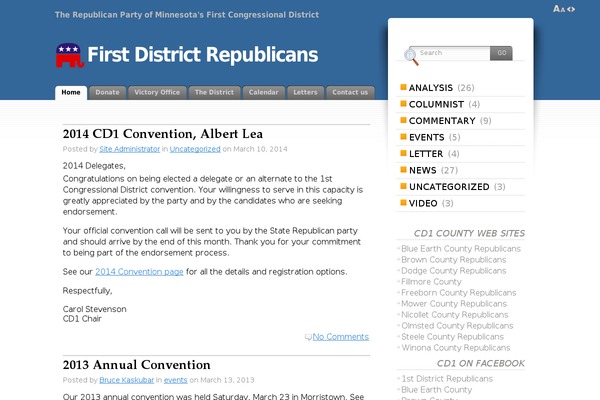
Task: Open 1st District Republicans Facebook link
Action: point(447,379)
